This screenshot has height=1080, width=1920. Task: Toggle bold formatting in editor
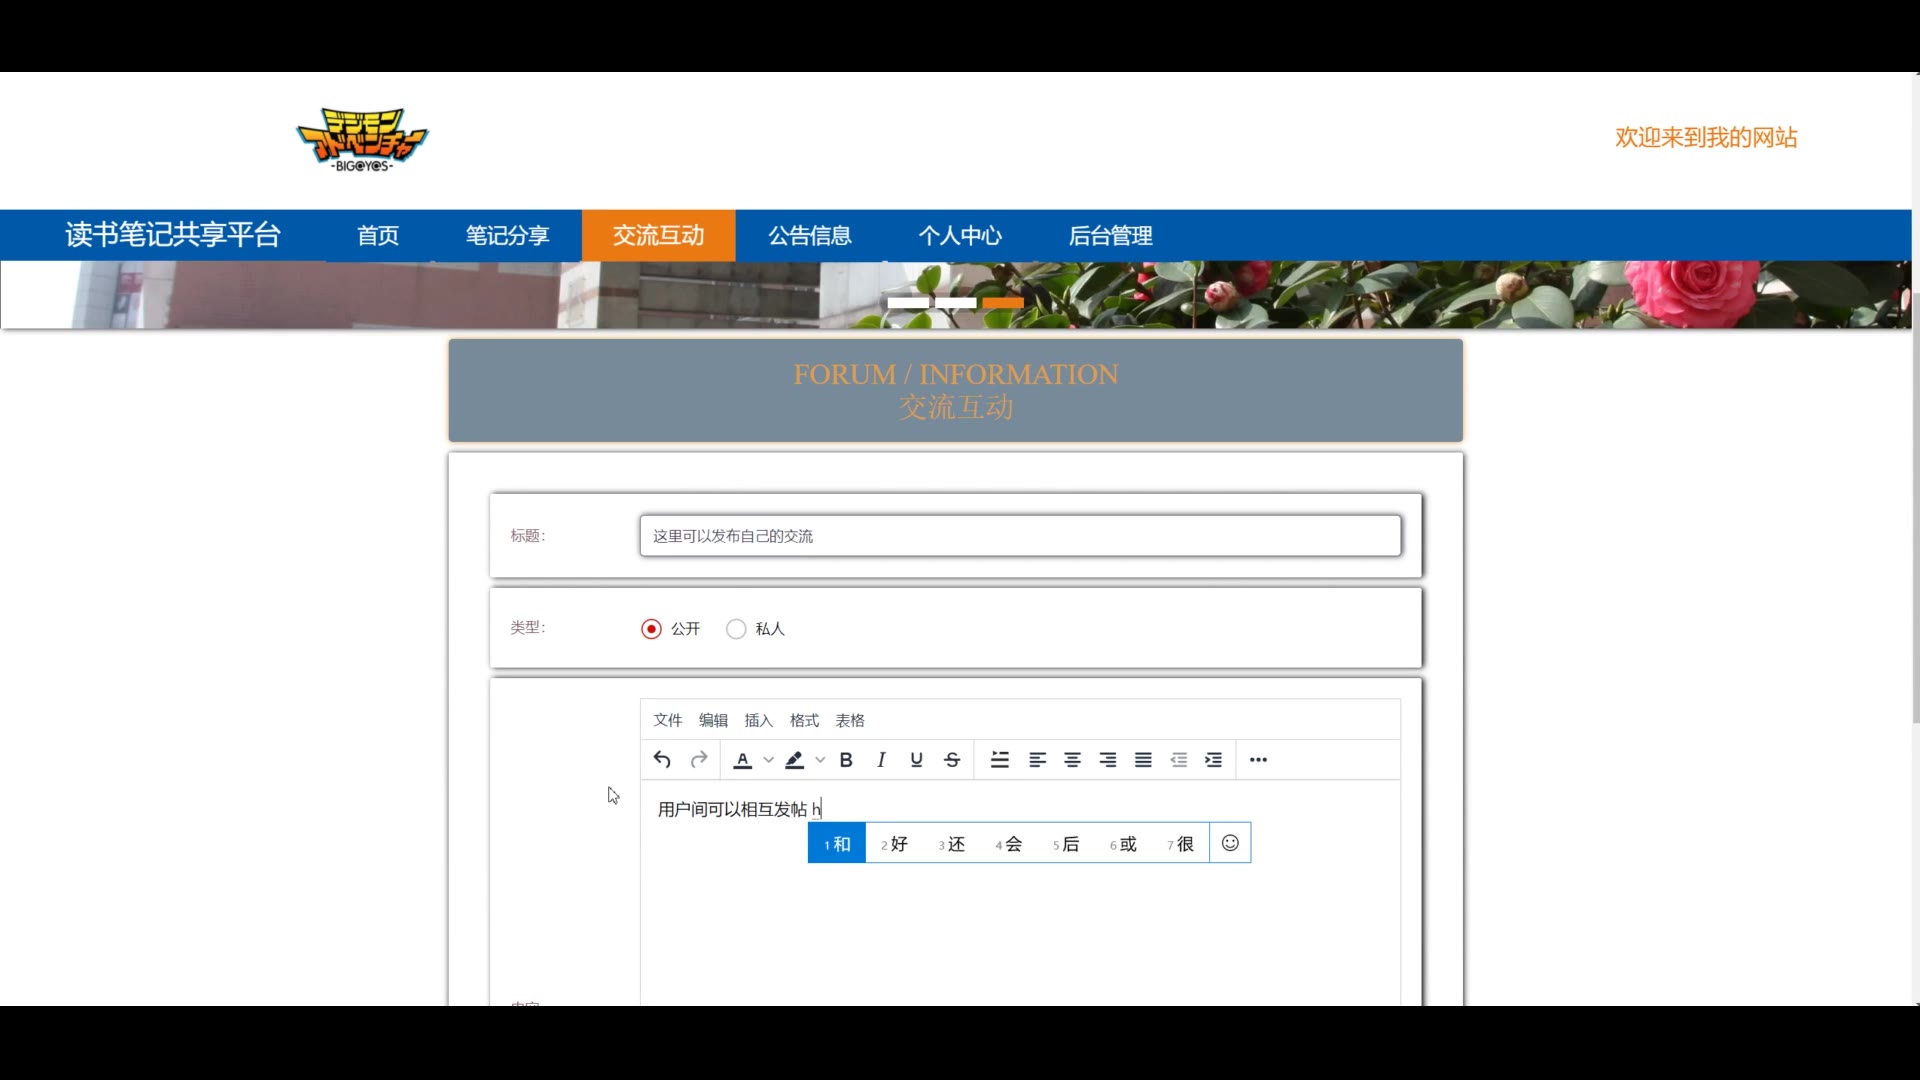tap(846, 760)
